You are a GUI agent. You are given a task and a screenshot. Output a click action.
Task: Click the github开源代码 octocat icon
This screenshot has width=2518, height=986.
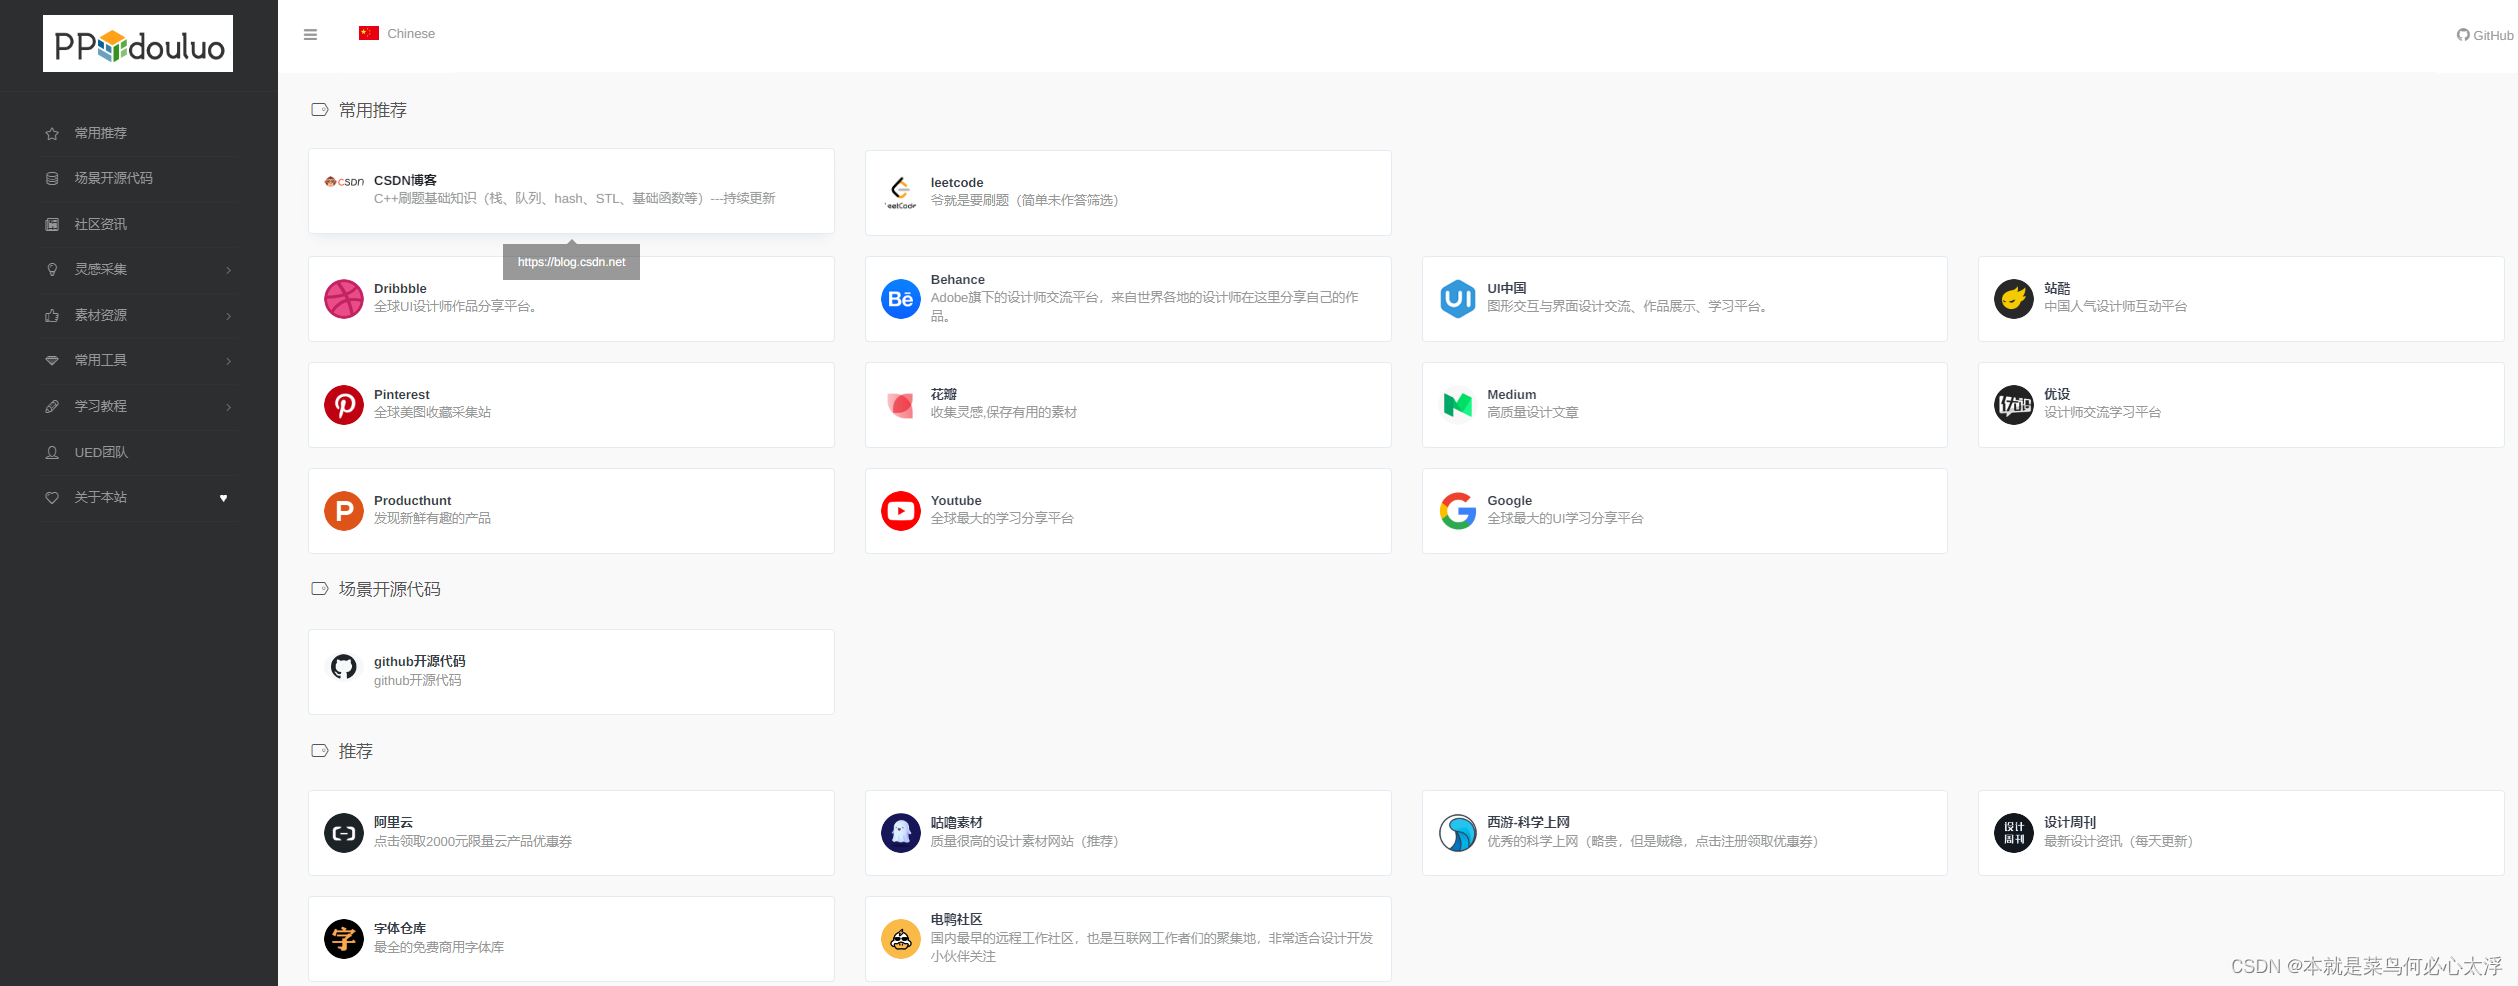click(x=344, y=667)
